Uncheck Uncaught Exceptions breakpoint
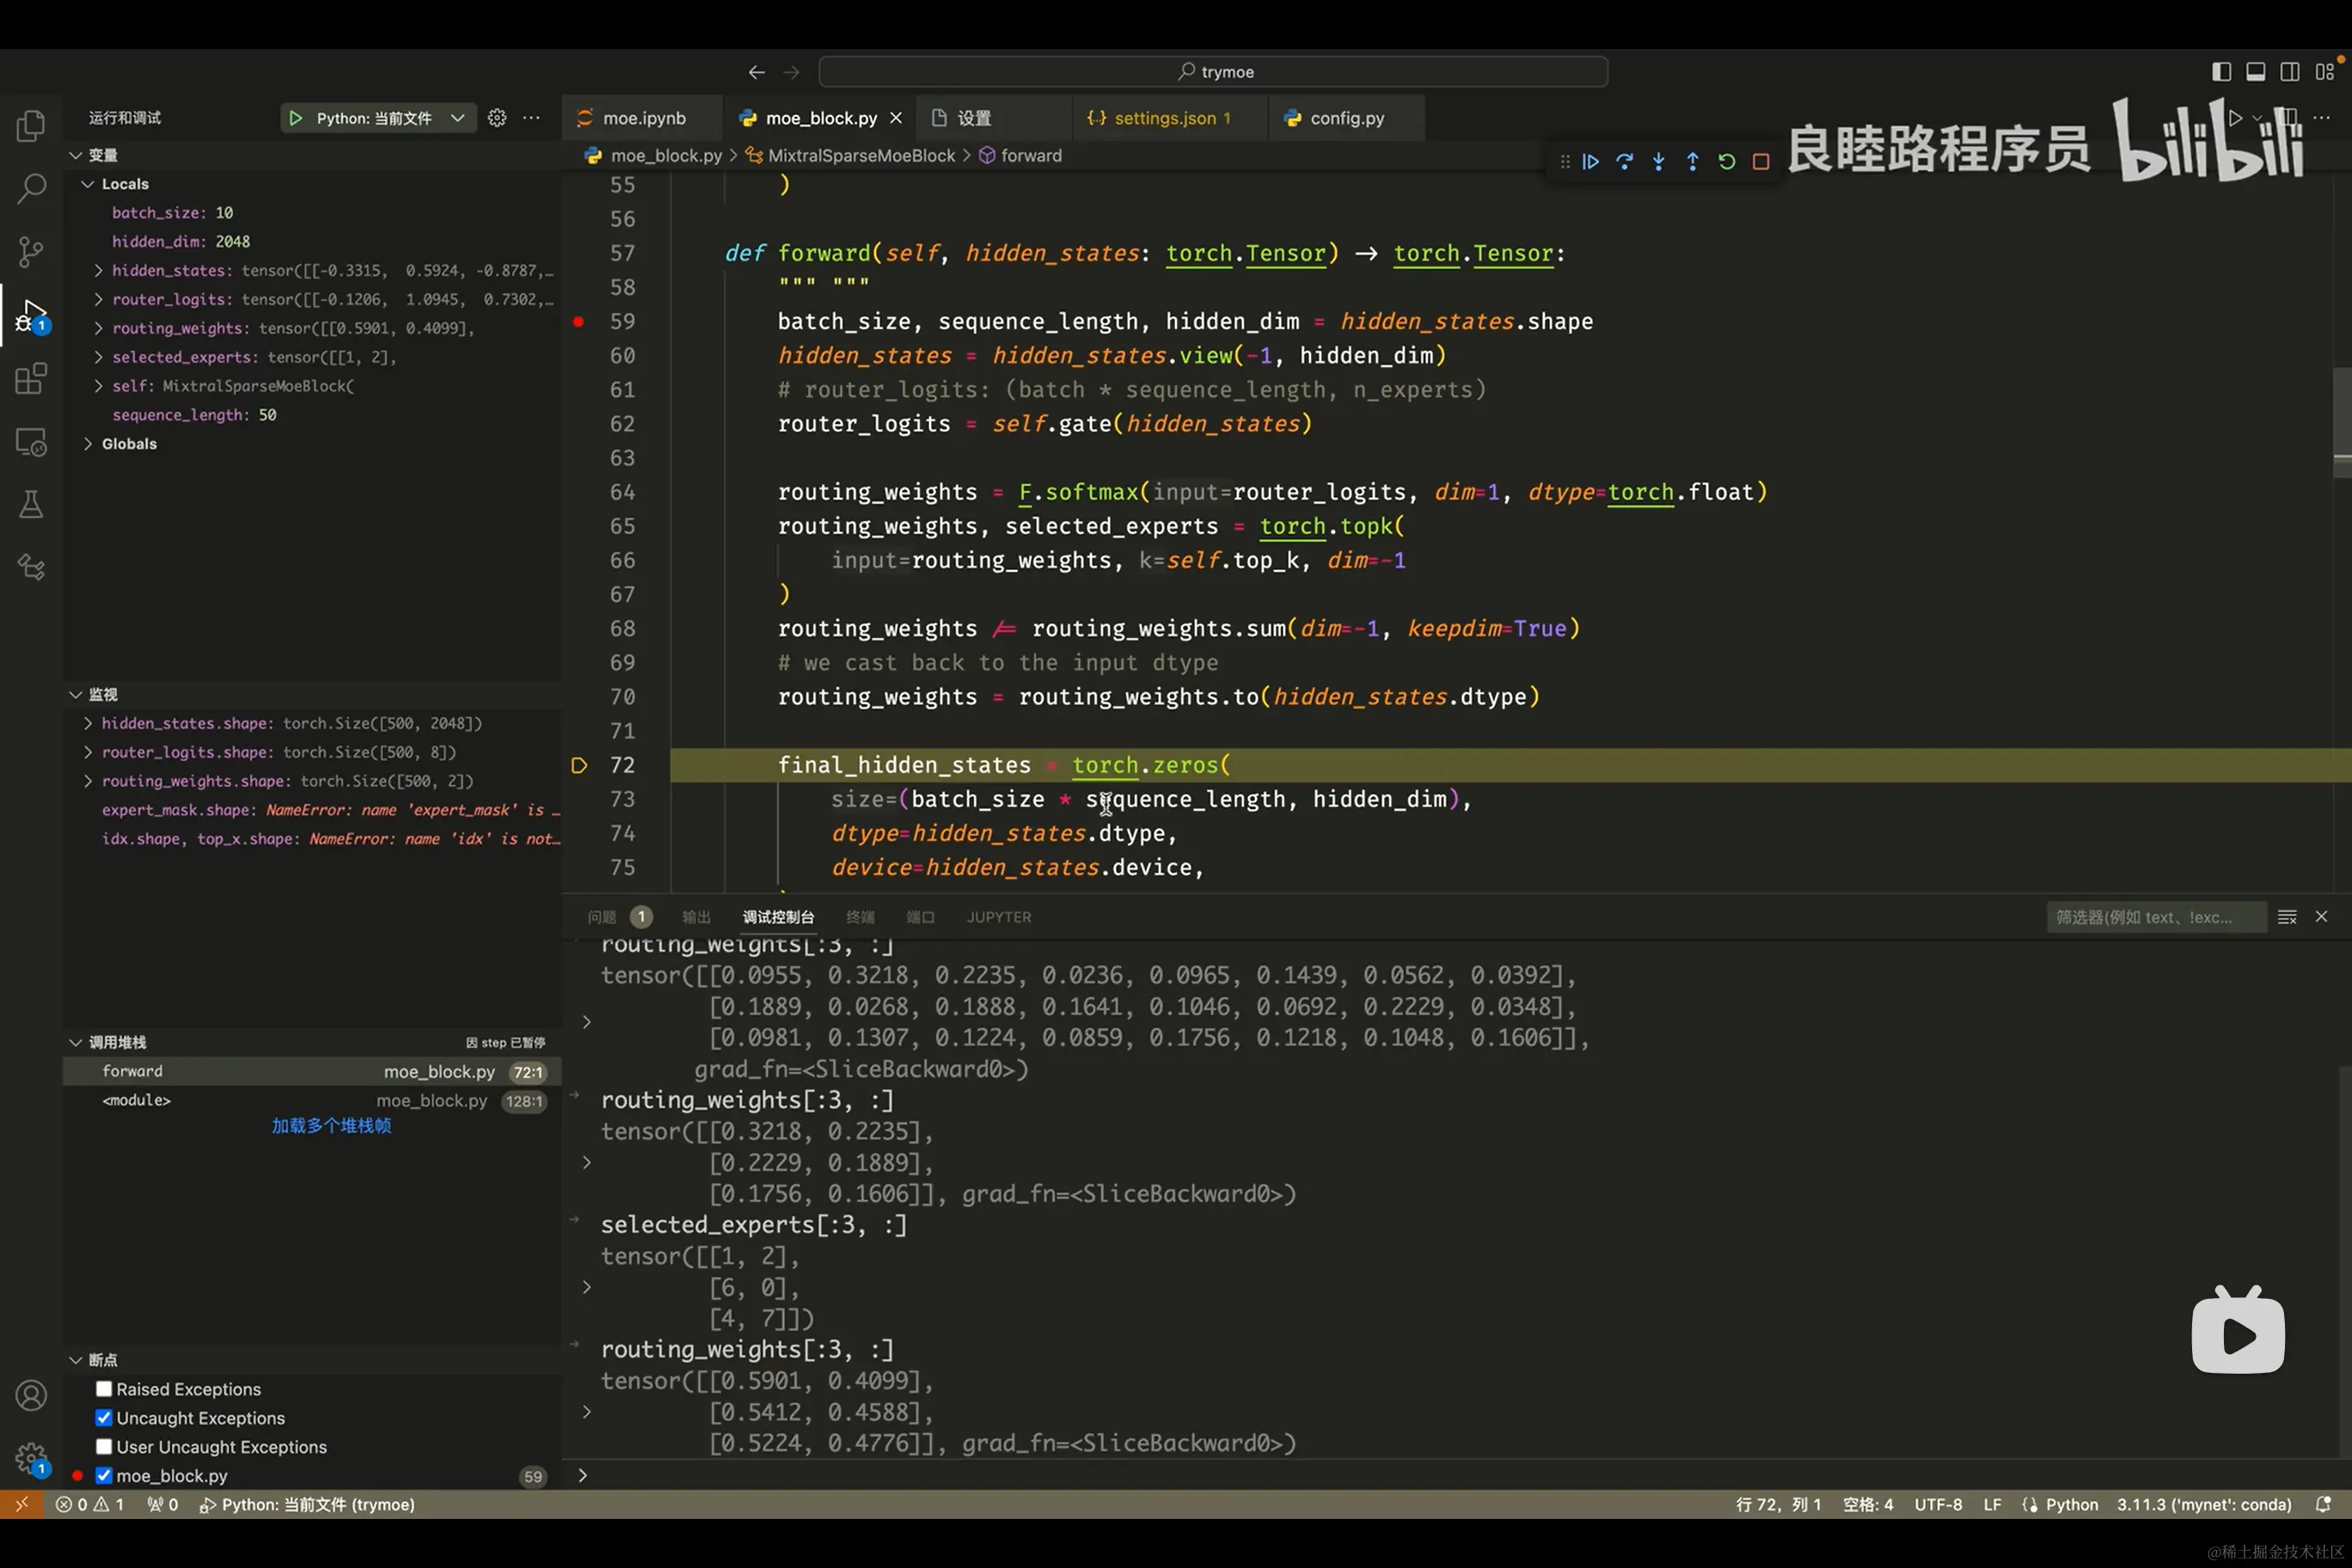Viewport: 2352px width, 1568px height. coord(104,1418)
